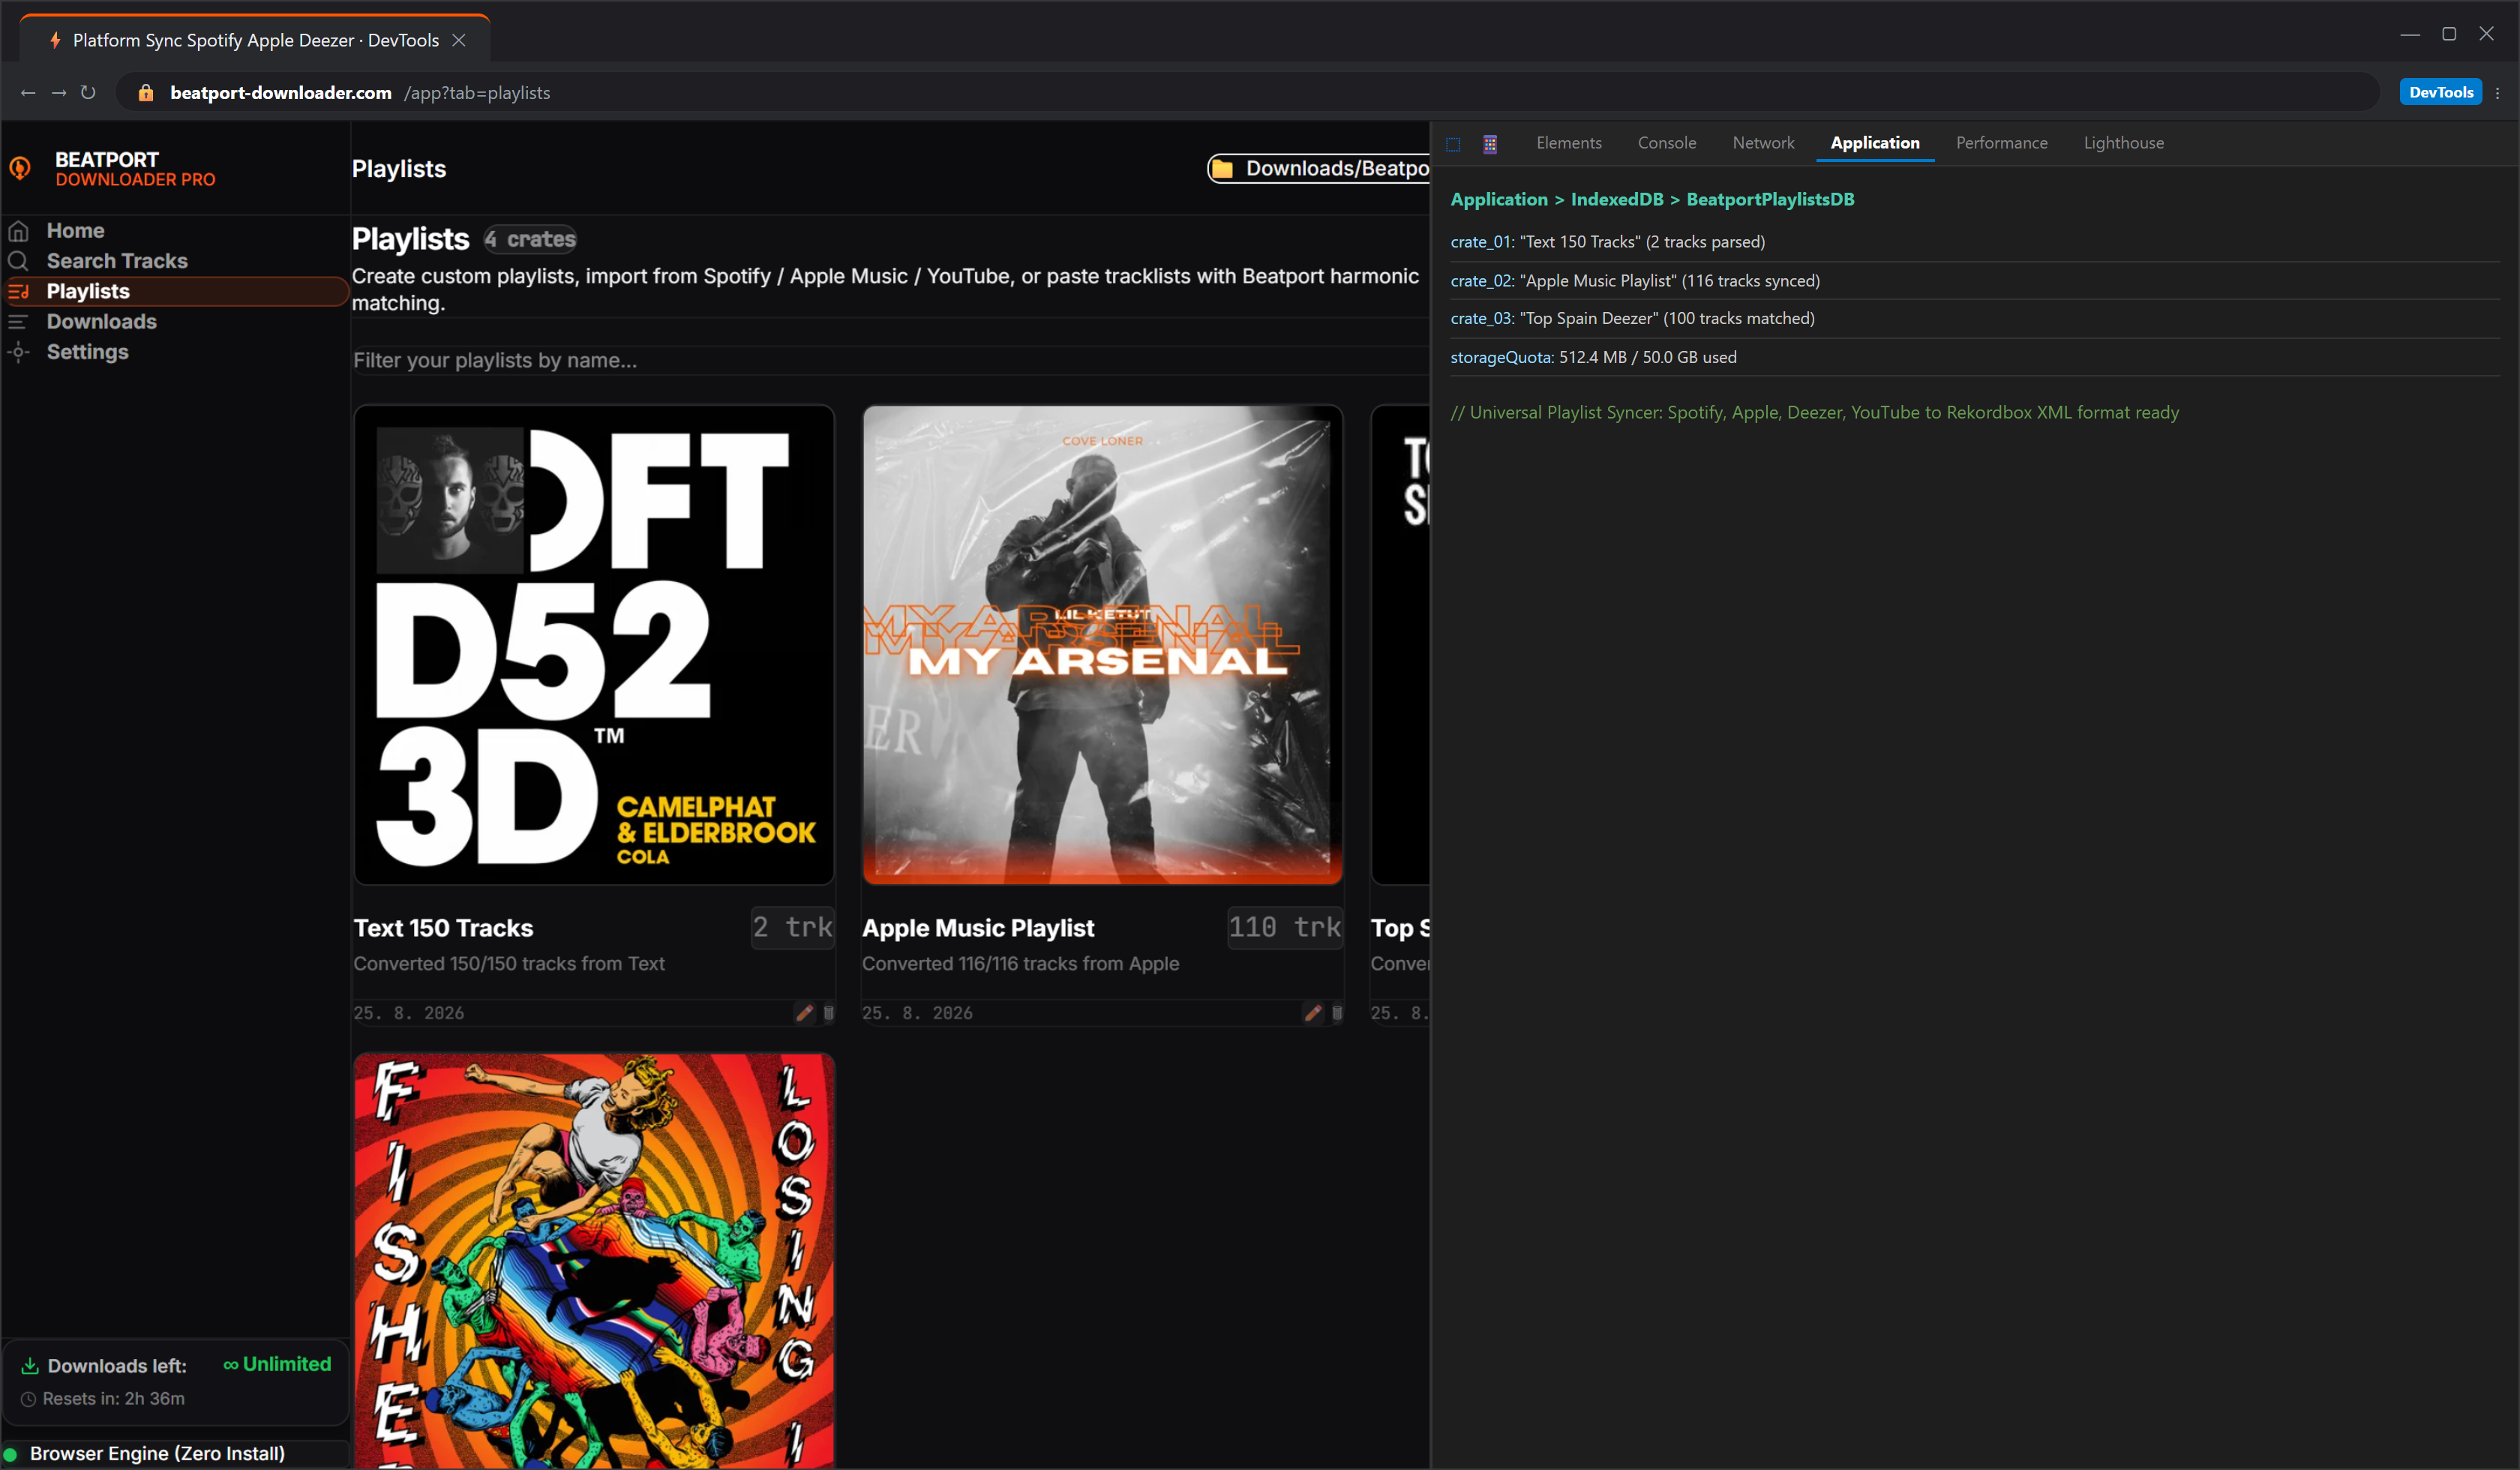Click the crate_02 Apple Music Playlist entry
This screenshot has height=1470, width=2520.
click(1975, 281)
